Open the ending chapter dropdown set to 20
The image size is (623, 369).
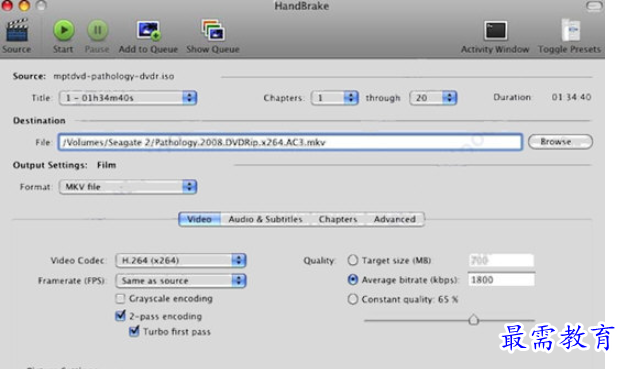(433, 98)
